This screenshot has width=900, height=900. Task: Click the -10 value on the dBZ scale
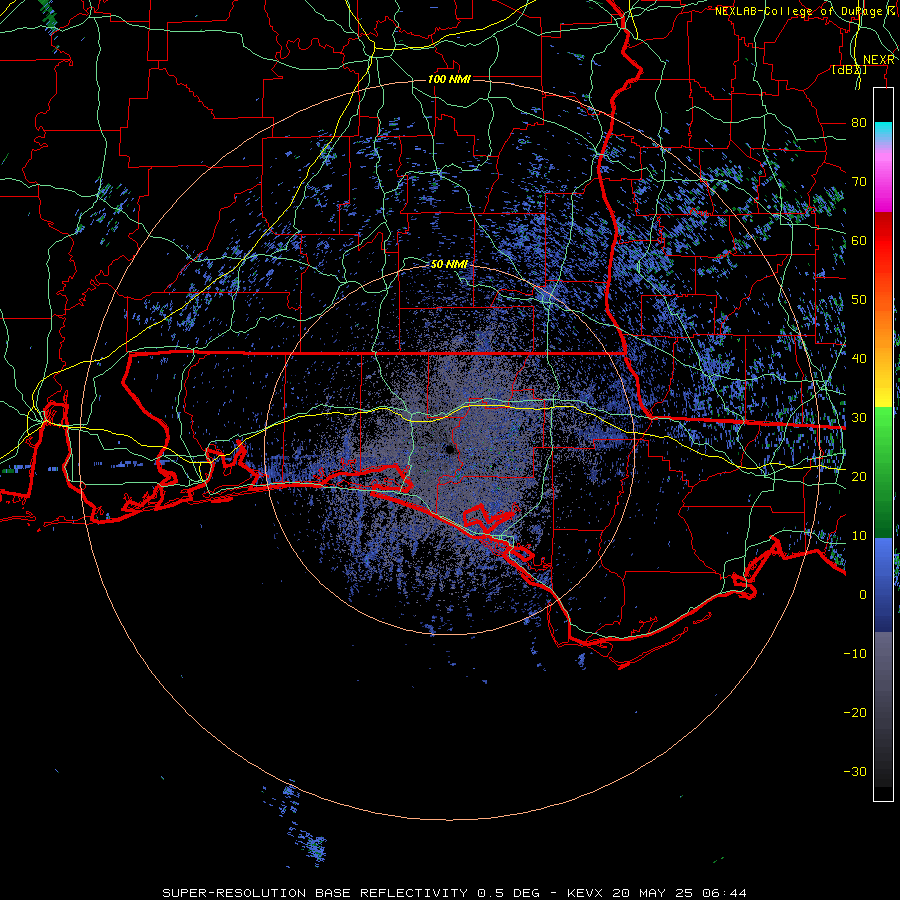pos(855,654)
